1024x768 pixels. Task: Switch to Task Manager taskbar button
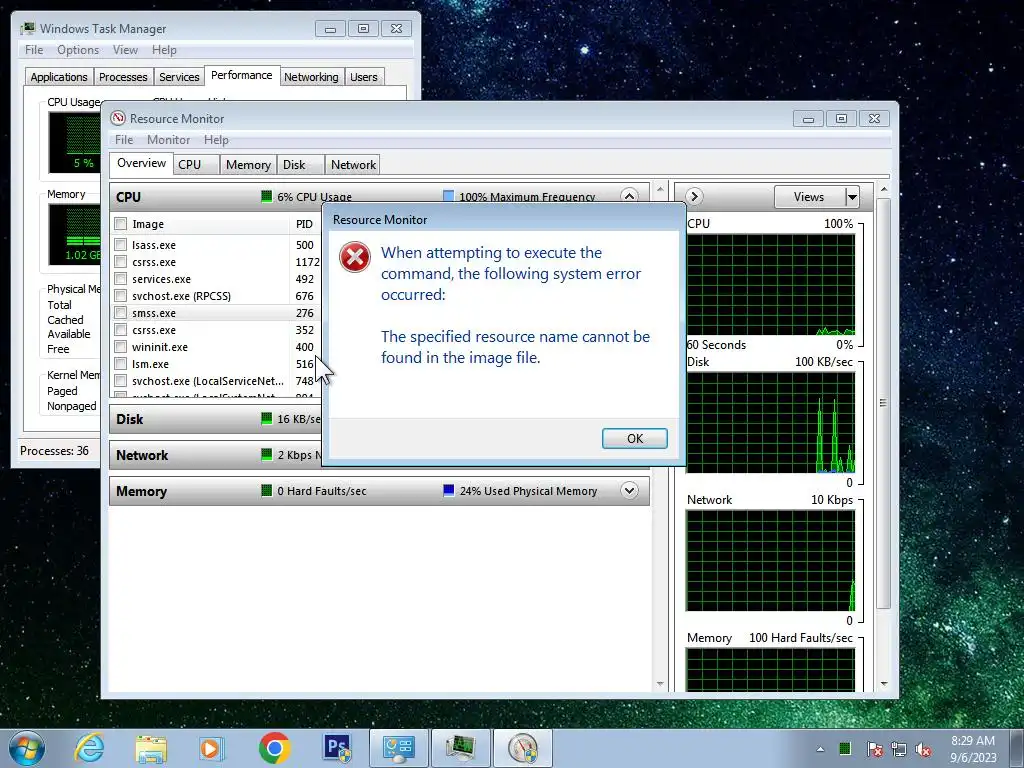(x=461, y=748)
